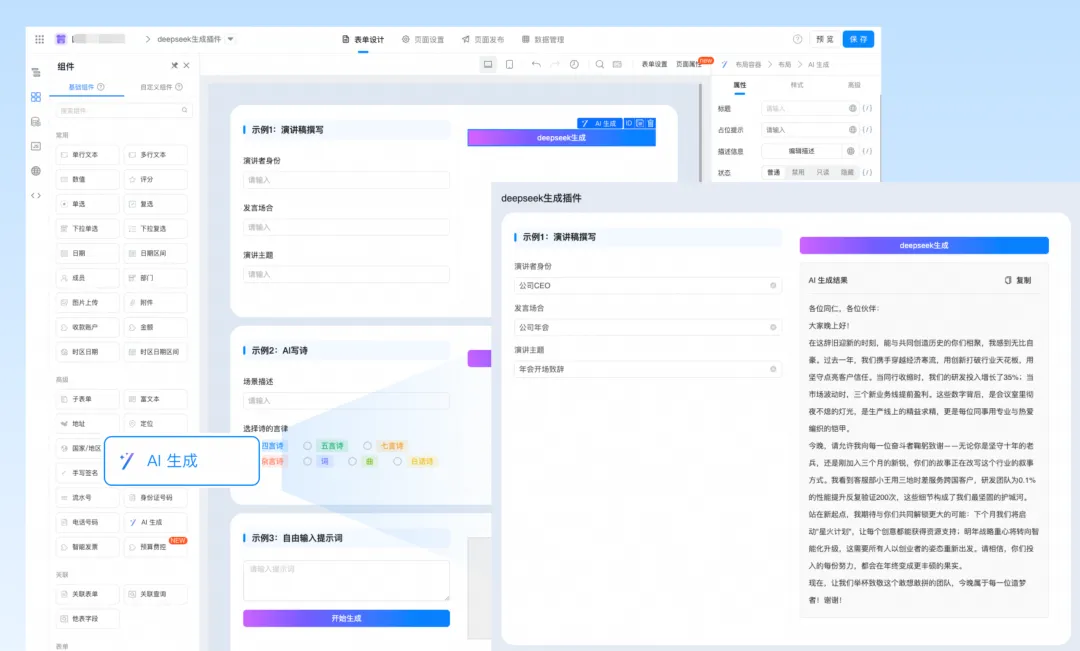1080x651 pixels.
Task: Set 状态 to 禁用
Action: click(x=798, y=172)
